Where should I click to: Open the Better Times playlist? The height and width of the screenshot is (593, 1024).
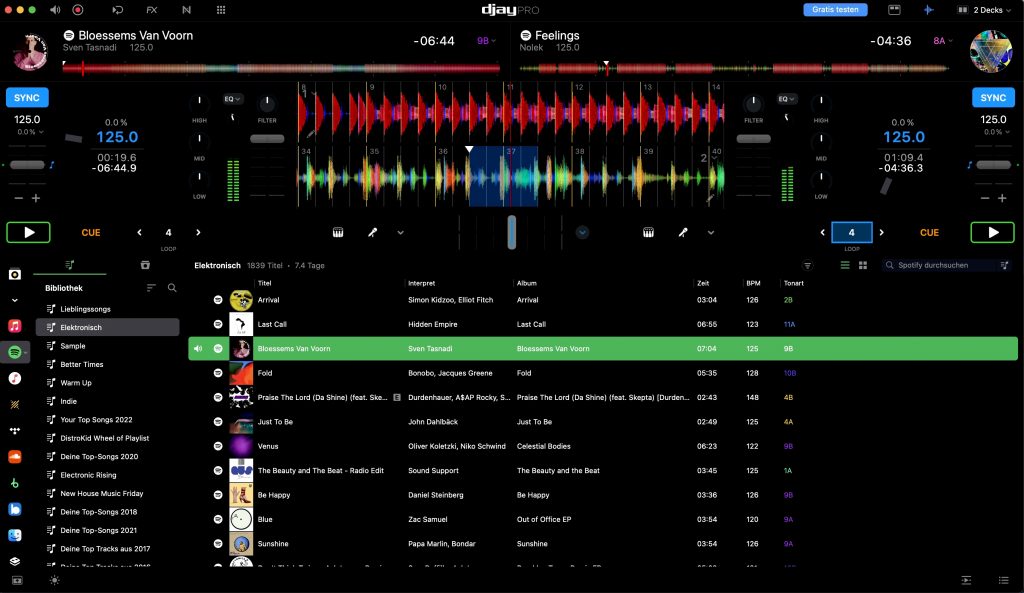pyautogui.click(x=82, y=364)
